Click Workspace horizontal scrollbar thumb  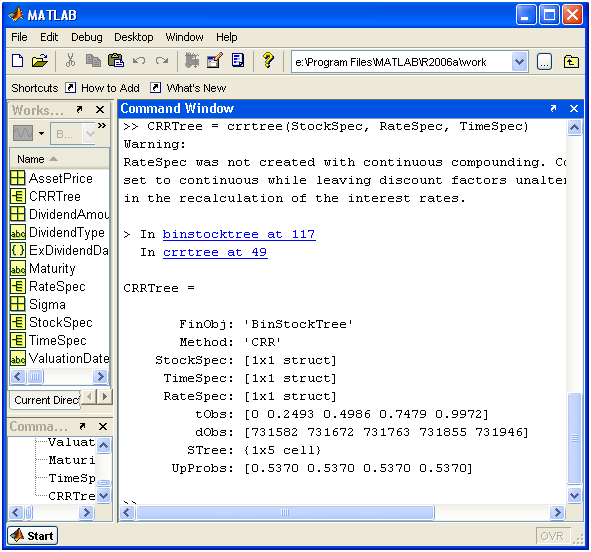(x=35, y=376)
